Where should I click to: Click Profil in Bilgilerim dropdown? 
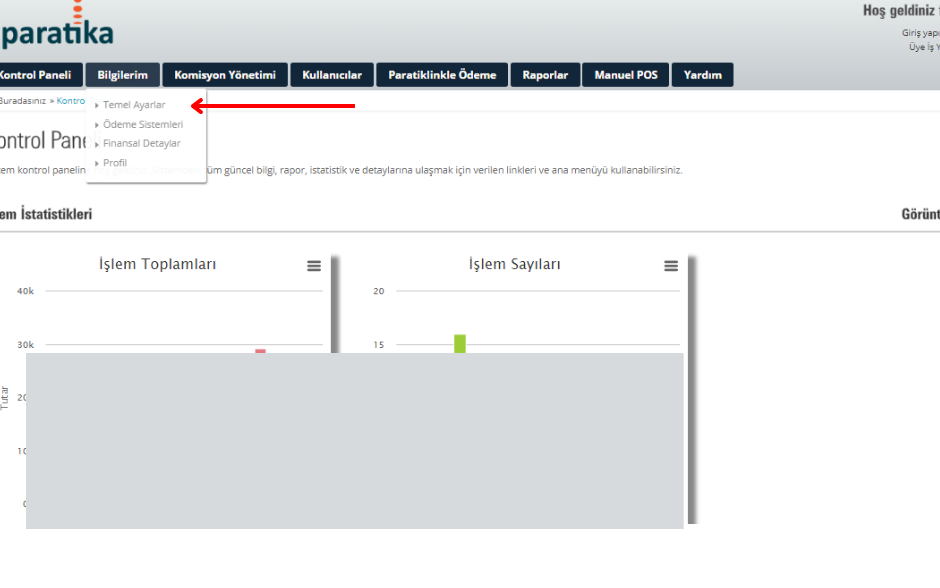coord(115,163)
